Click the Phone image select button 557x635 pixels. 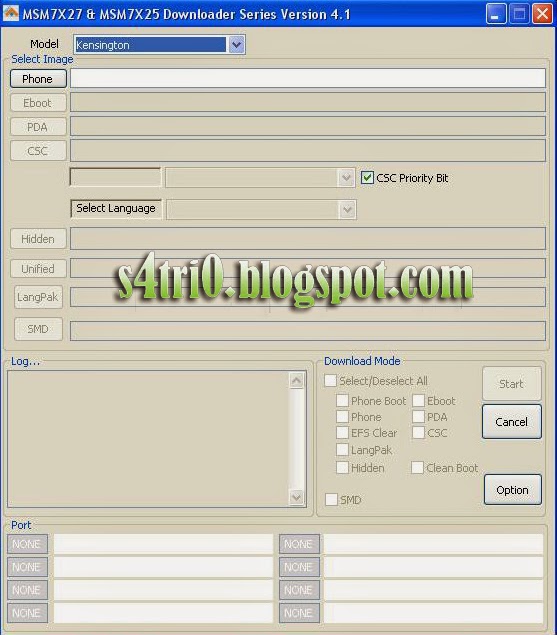pos(38,79)
